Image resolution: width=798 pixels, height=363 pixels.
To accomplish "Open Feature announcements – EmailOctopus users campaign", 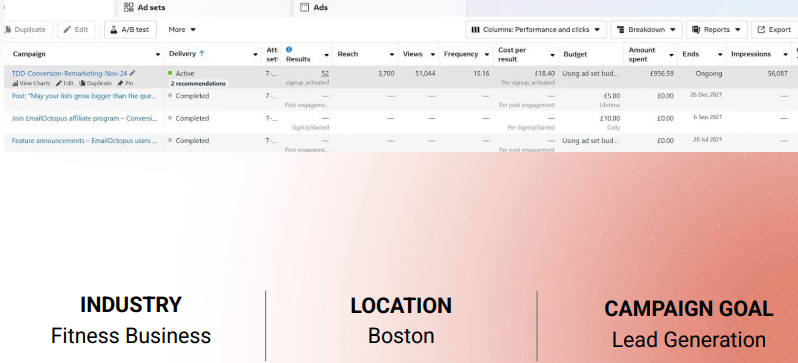I will pyautogui.click(x=84, y=141).
